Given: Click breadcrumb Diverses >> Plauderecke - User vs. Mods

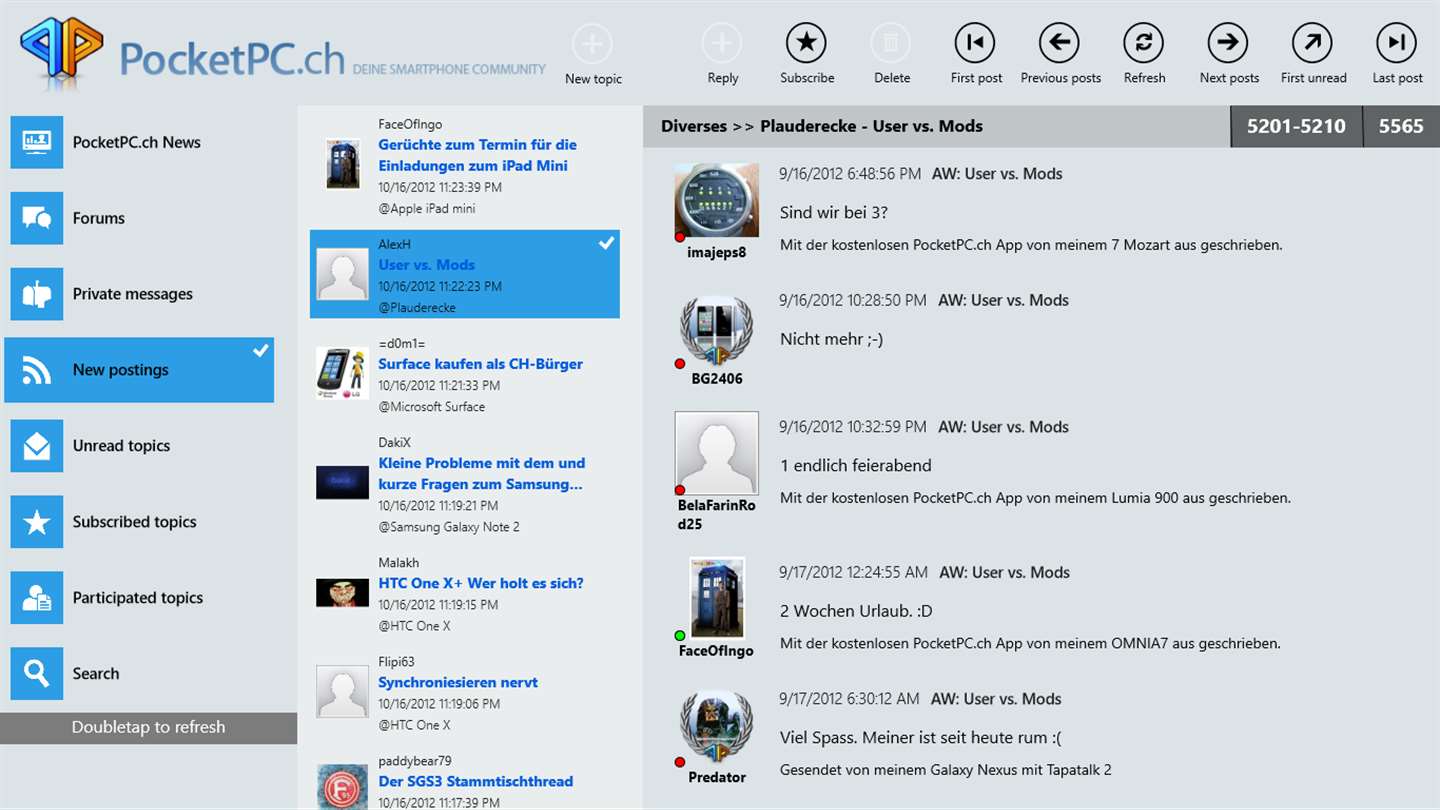Looking at the screenshot, I should click(822, 126).
